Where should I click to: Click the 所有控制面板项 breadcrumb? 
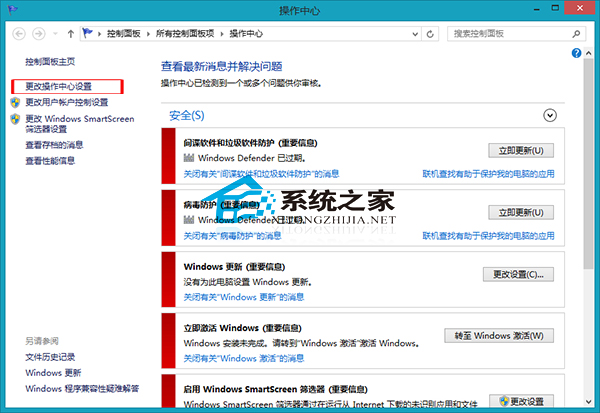click(185, 34)
